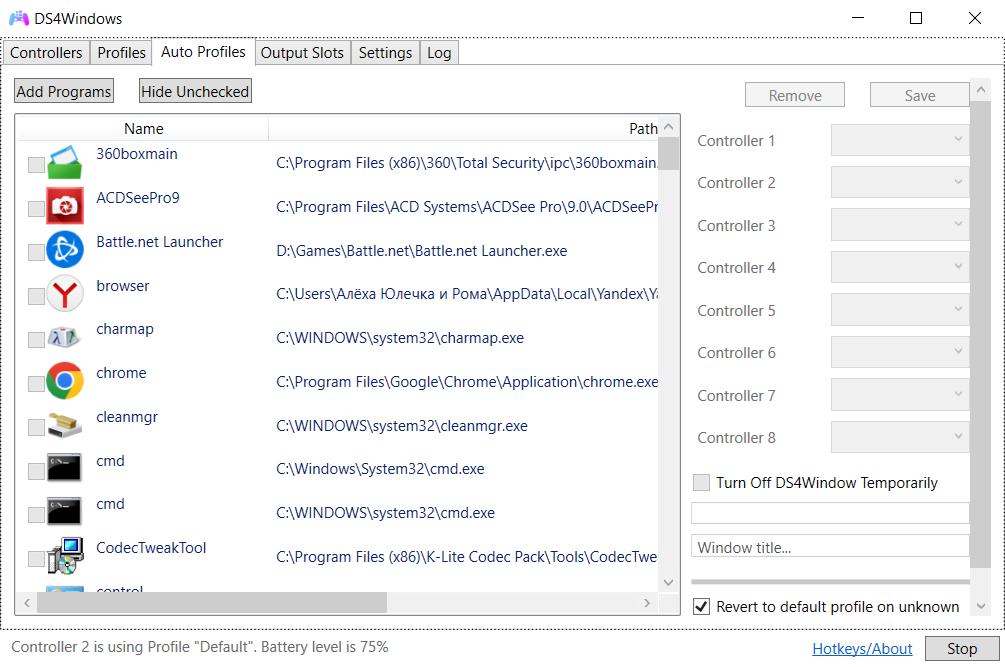Check the browser row checkbox

36,296
